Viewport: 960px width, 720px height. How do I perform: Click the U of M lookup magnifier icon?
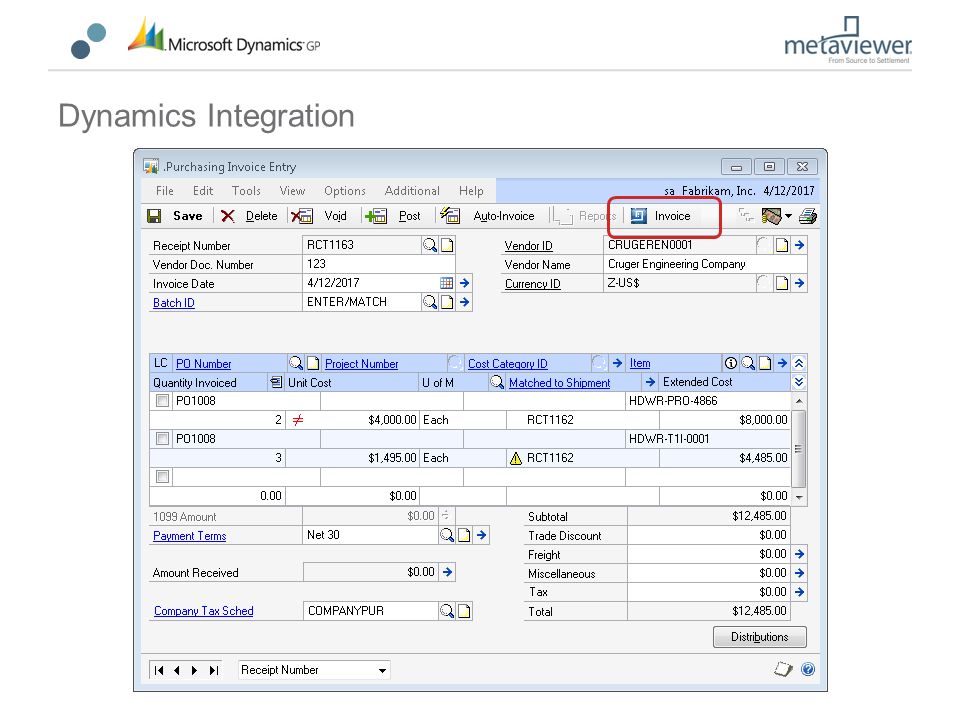(x=497, y=382)
